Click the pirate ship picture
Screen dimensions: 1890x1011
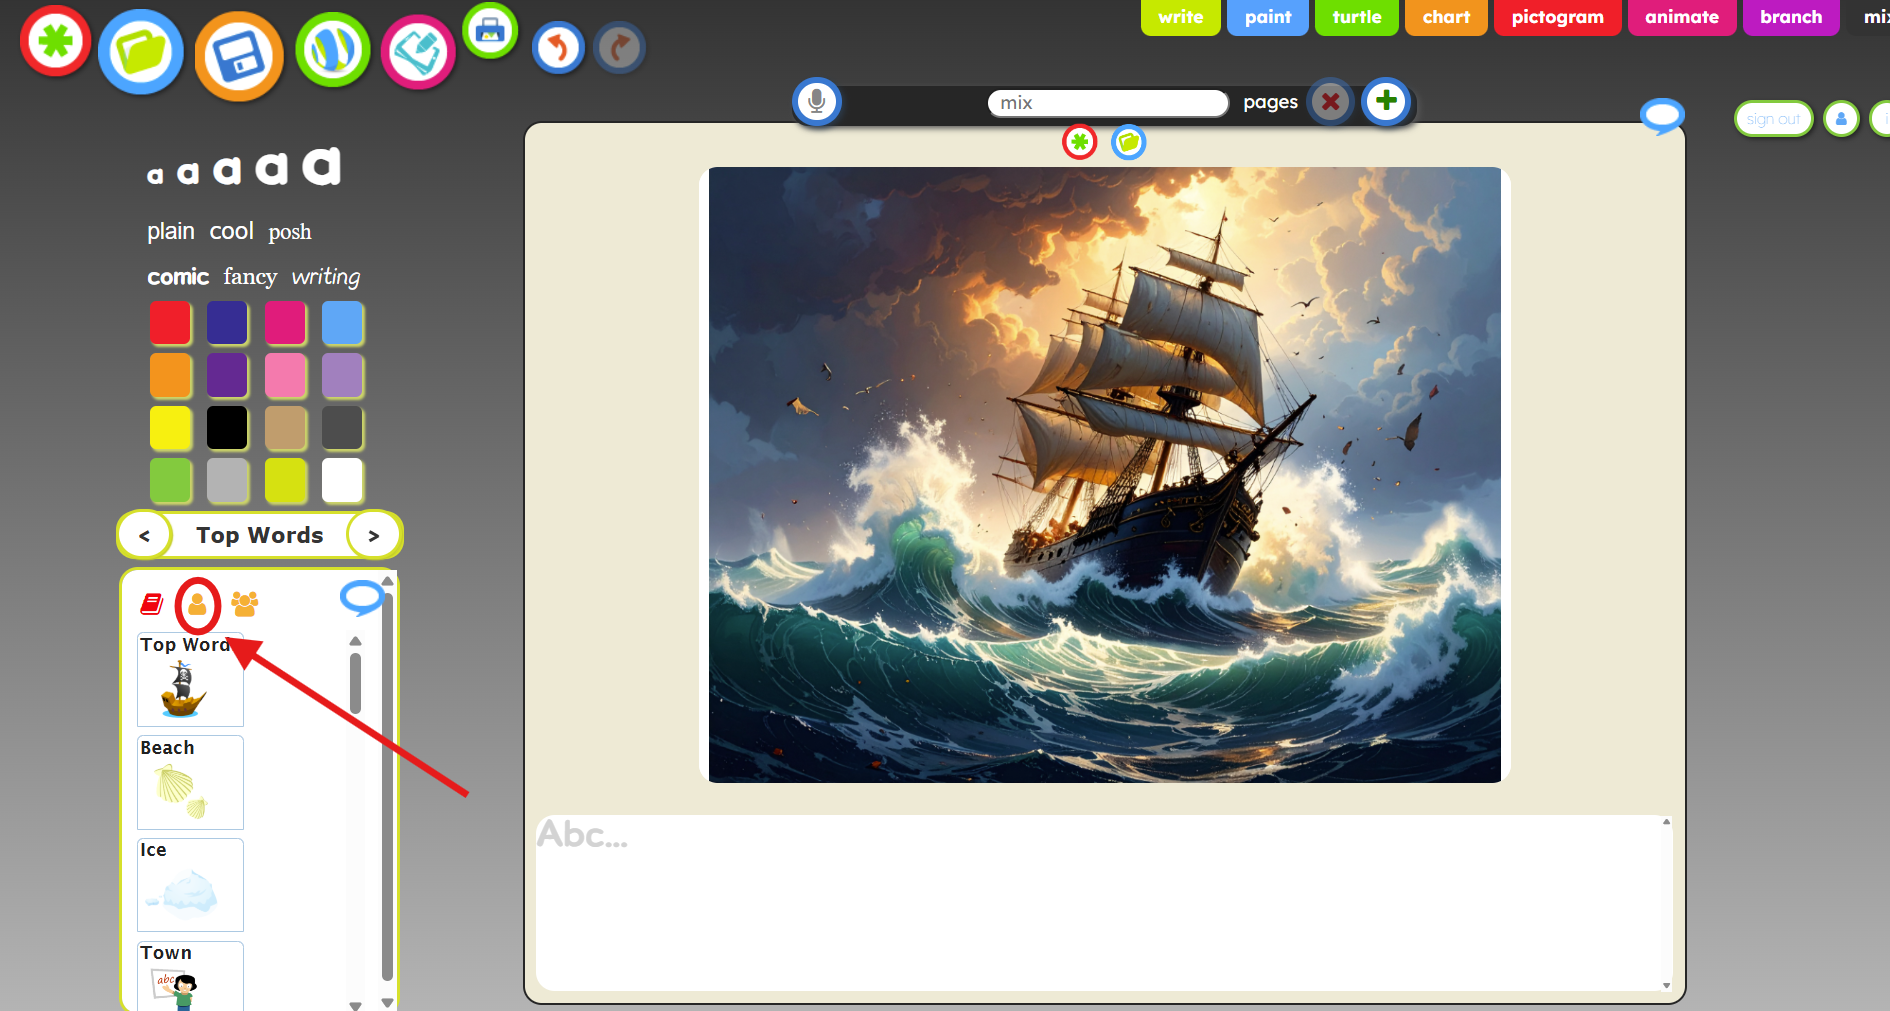[x=1104, y=475]
